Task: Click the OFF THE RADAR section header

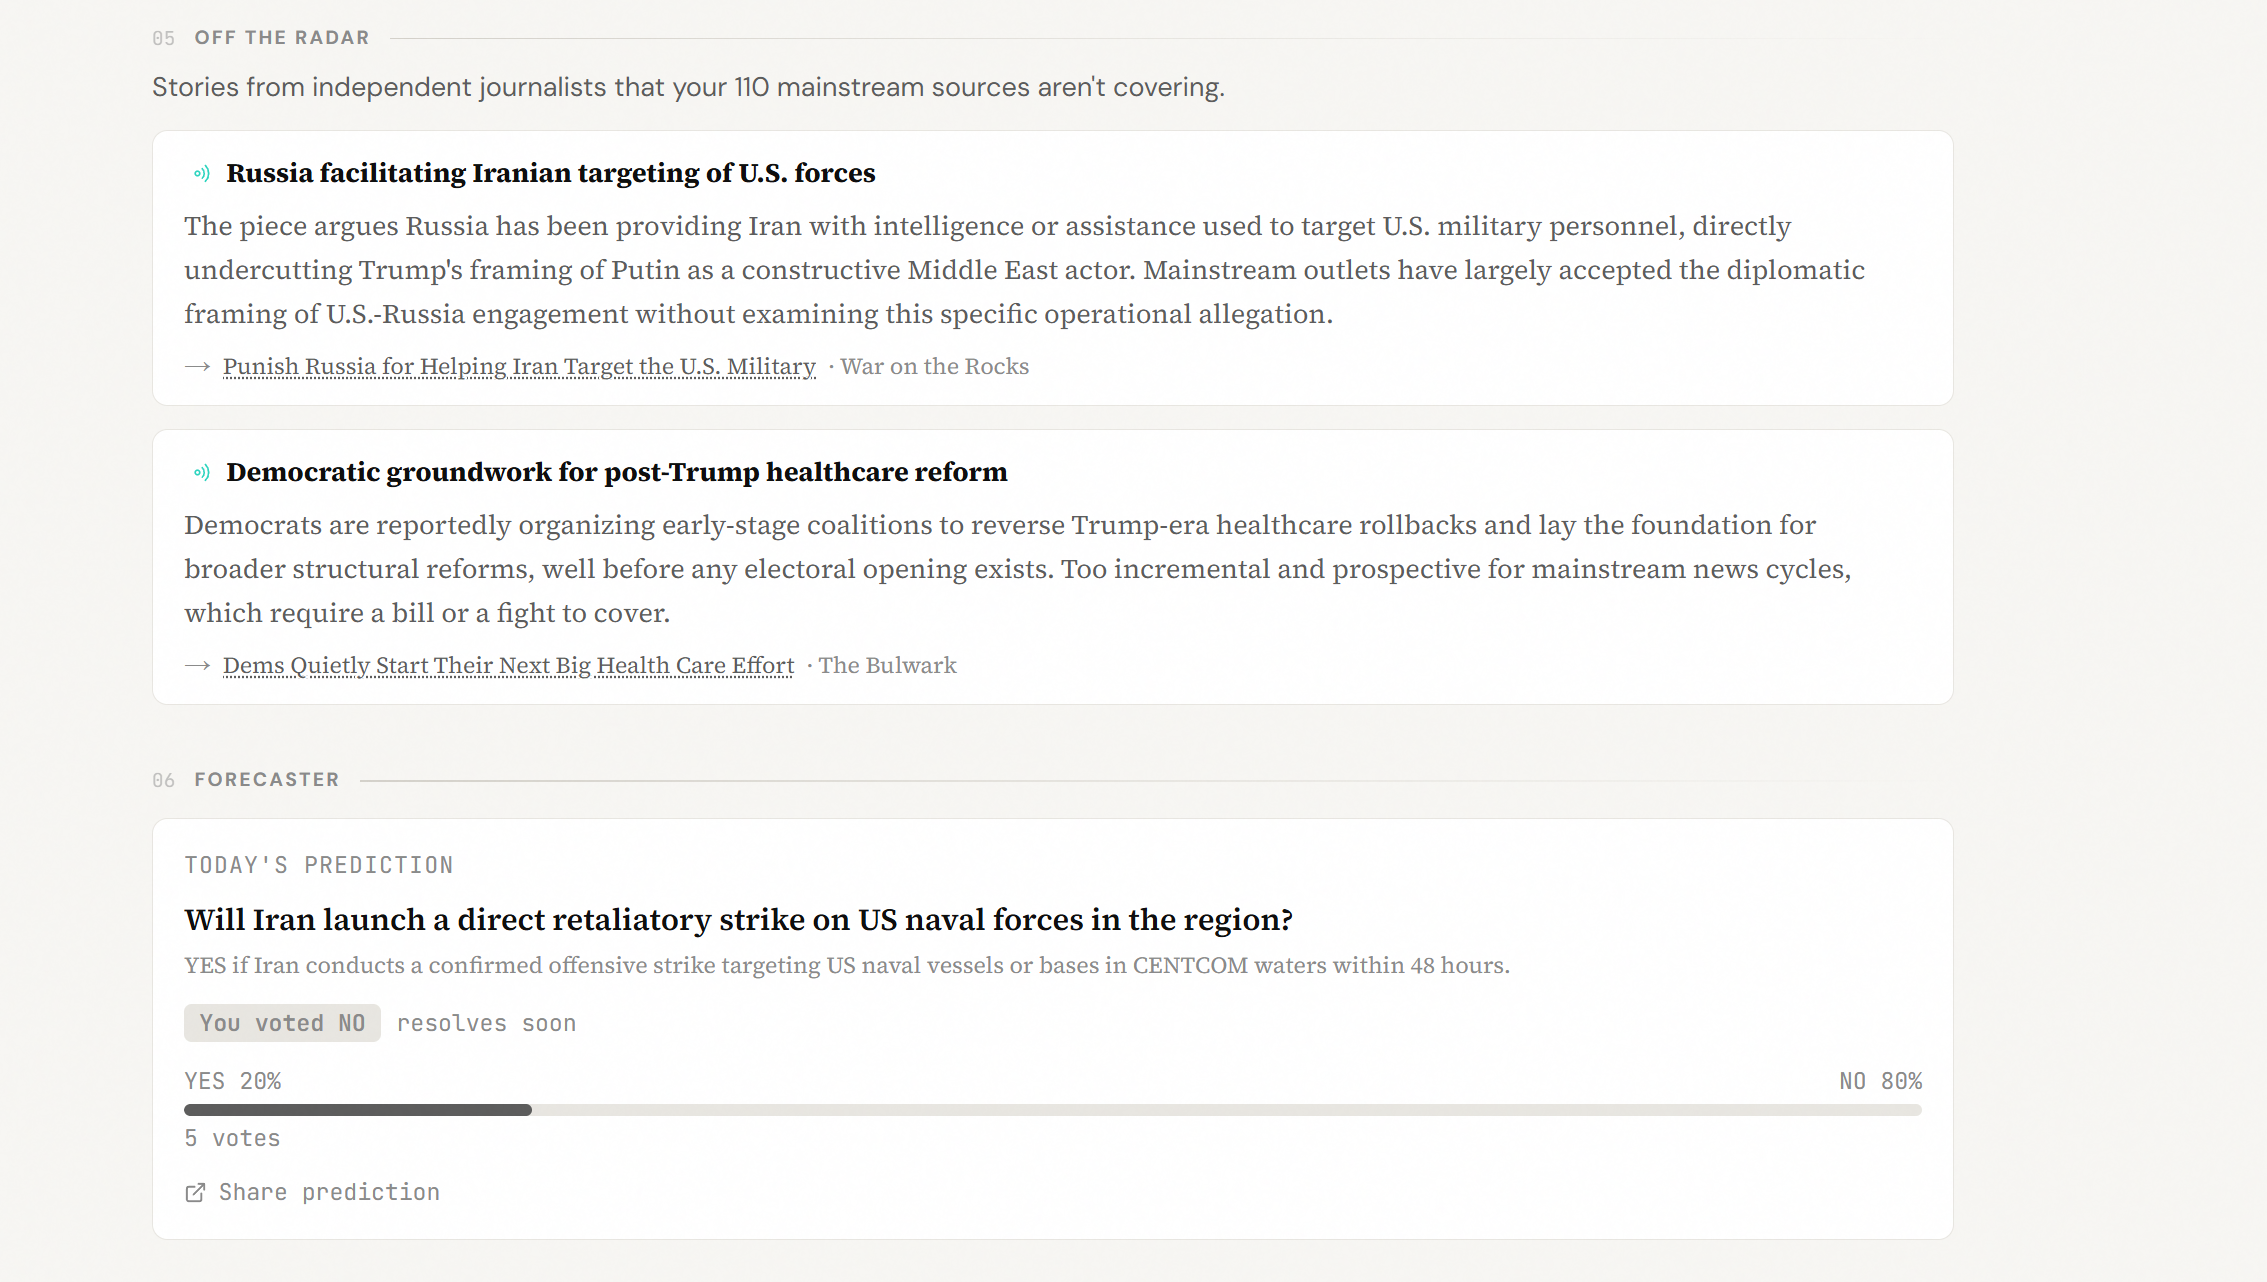Action: pos(282,38)
